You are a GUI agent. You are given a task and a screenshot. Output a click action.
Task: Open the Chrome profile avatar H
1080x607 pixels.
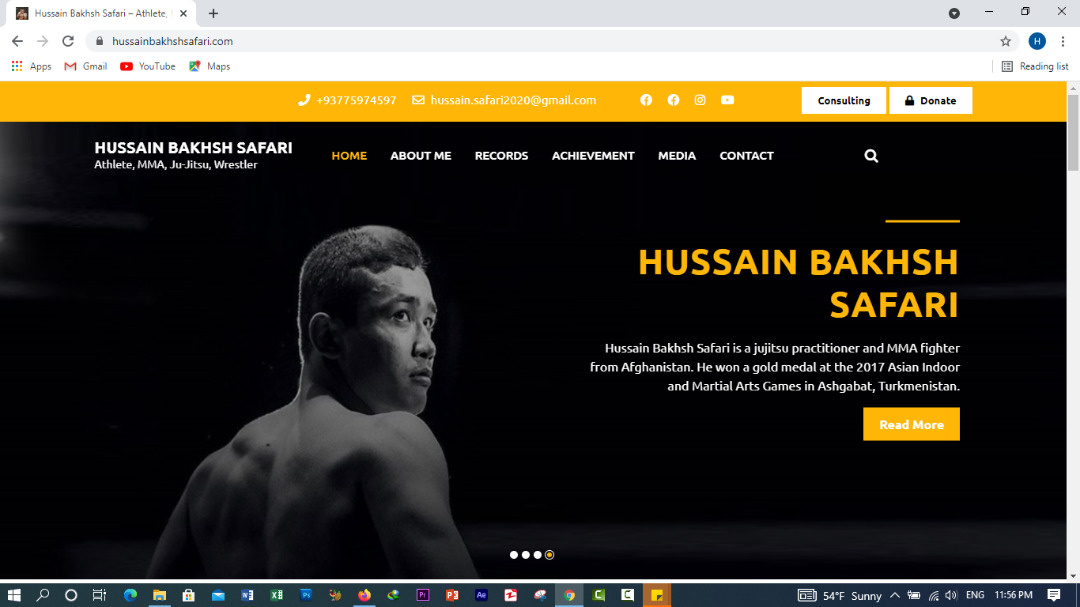[x=1037, y=41]
